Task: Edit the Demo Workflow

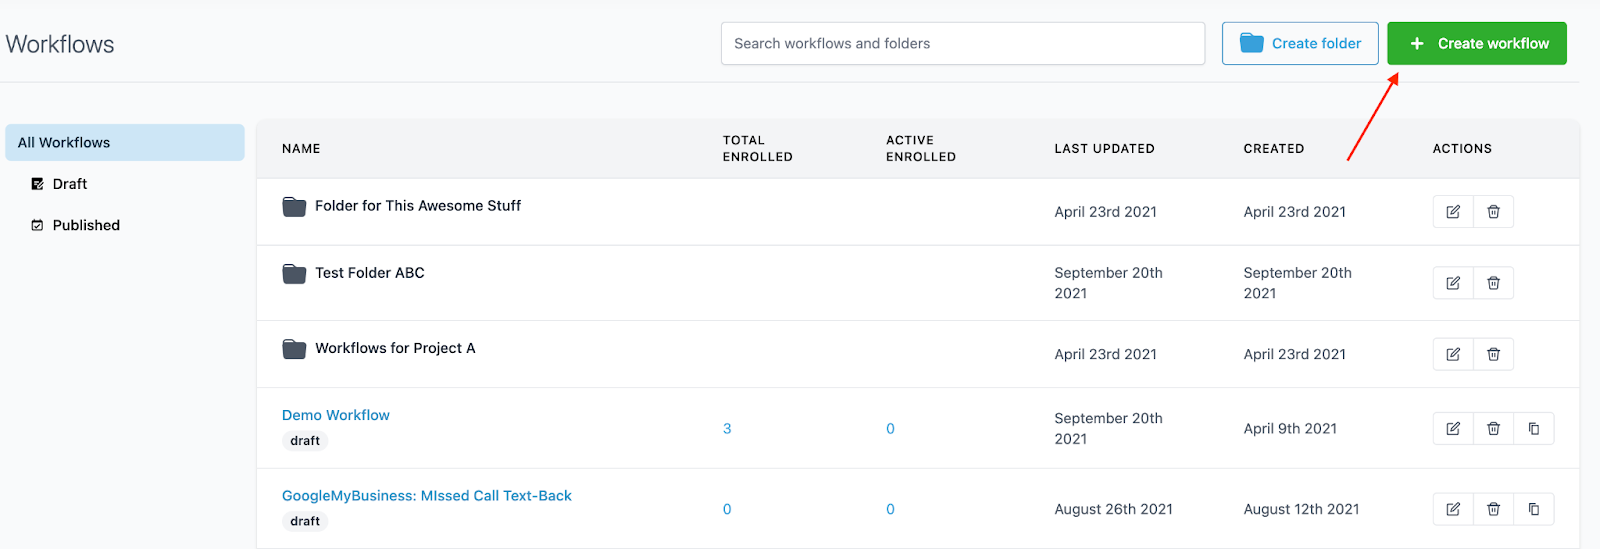Action: tap(1453, 429)
